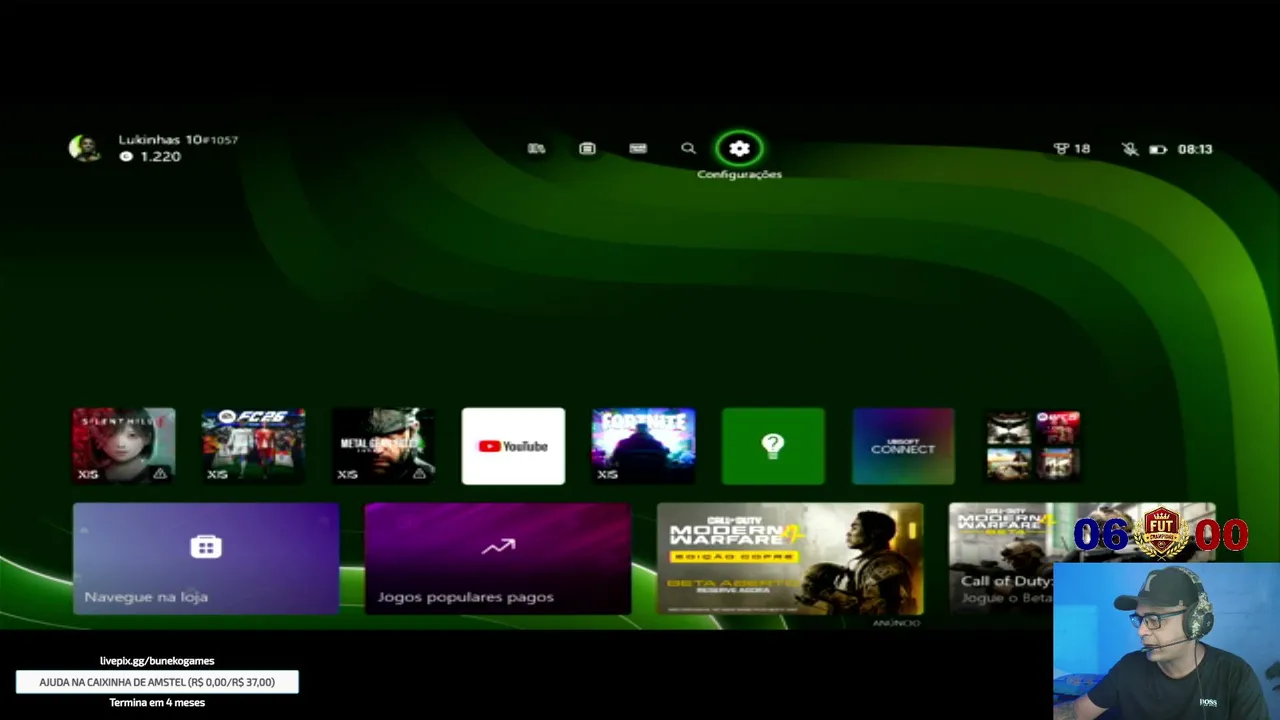Click the muted microphone status icon
Image resolution: width=1280 pixels, height=720 pixels.
(x=1129, y=149)
